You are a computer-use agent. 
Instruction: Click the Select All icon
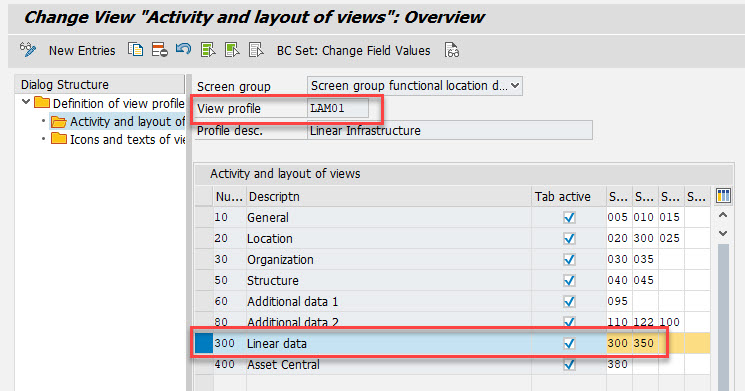pyautogui.click(x=208, y=49)
